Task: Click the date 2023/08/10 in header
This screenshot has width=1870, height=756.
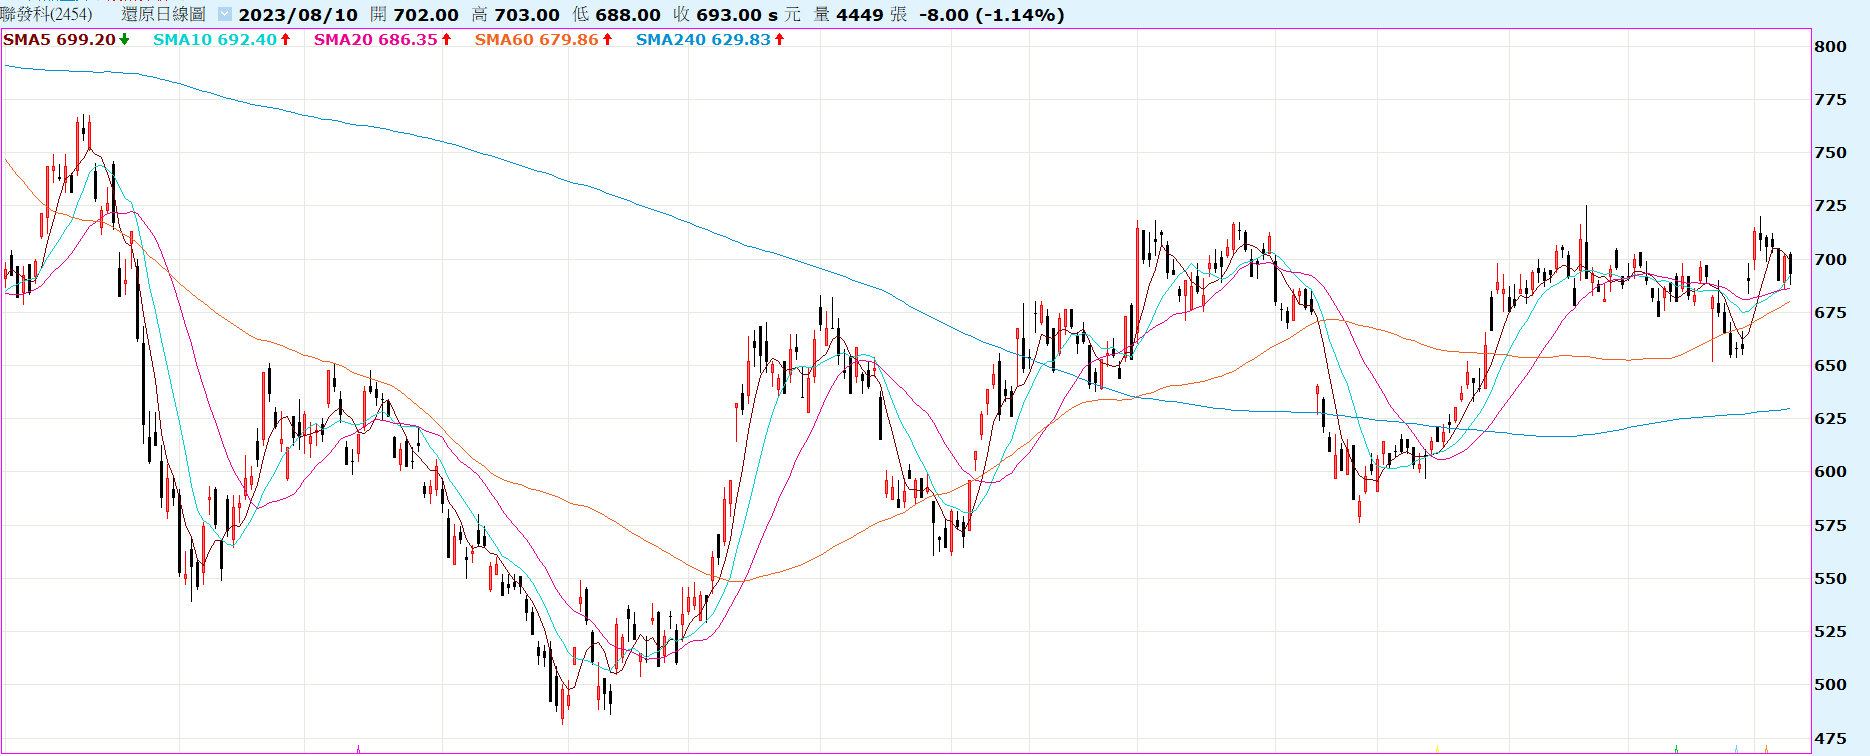Action: pyautogui.click(x=298, y=15)
